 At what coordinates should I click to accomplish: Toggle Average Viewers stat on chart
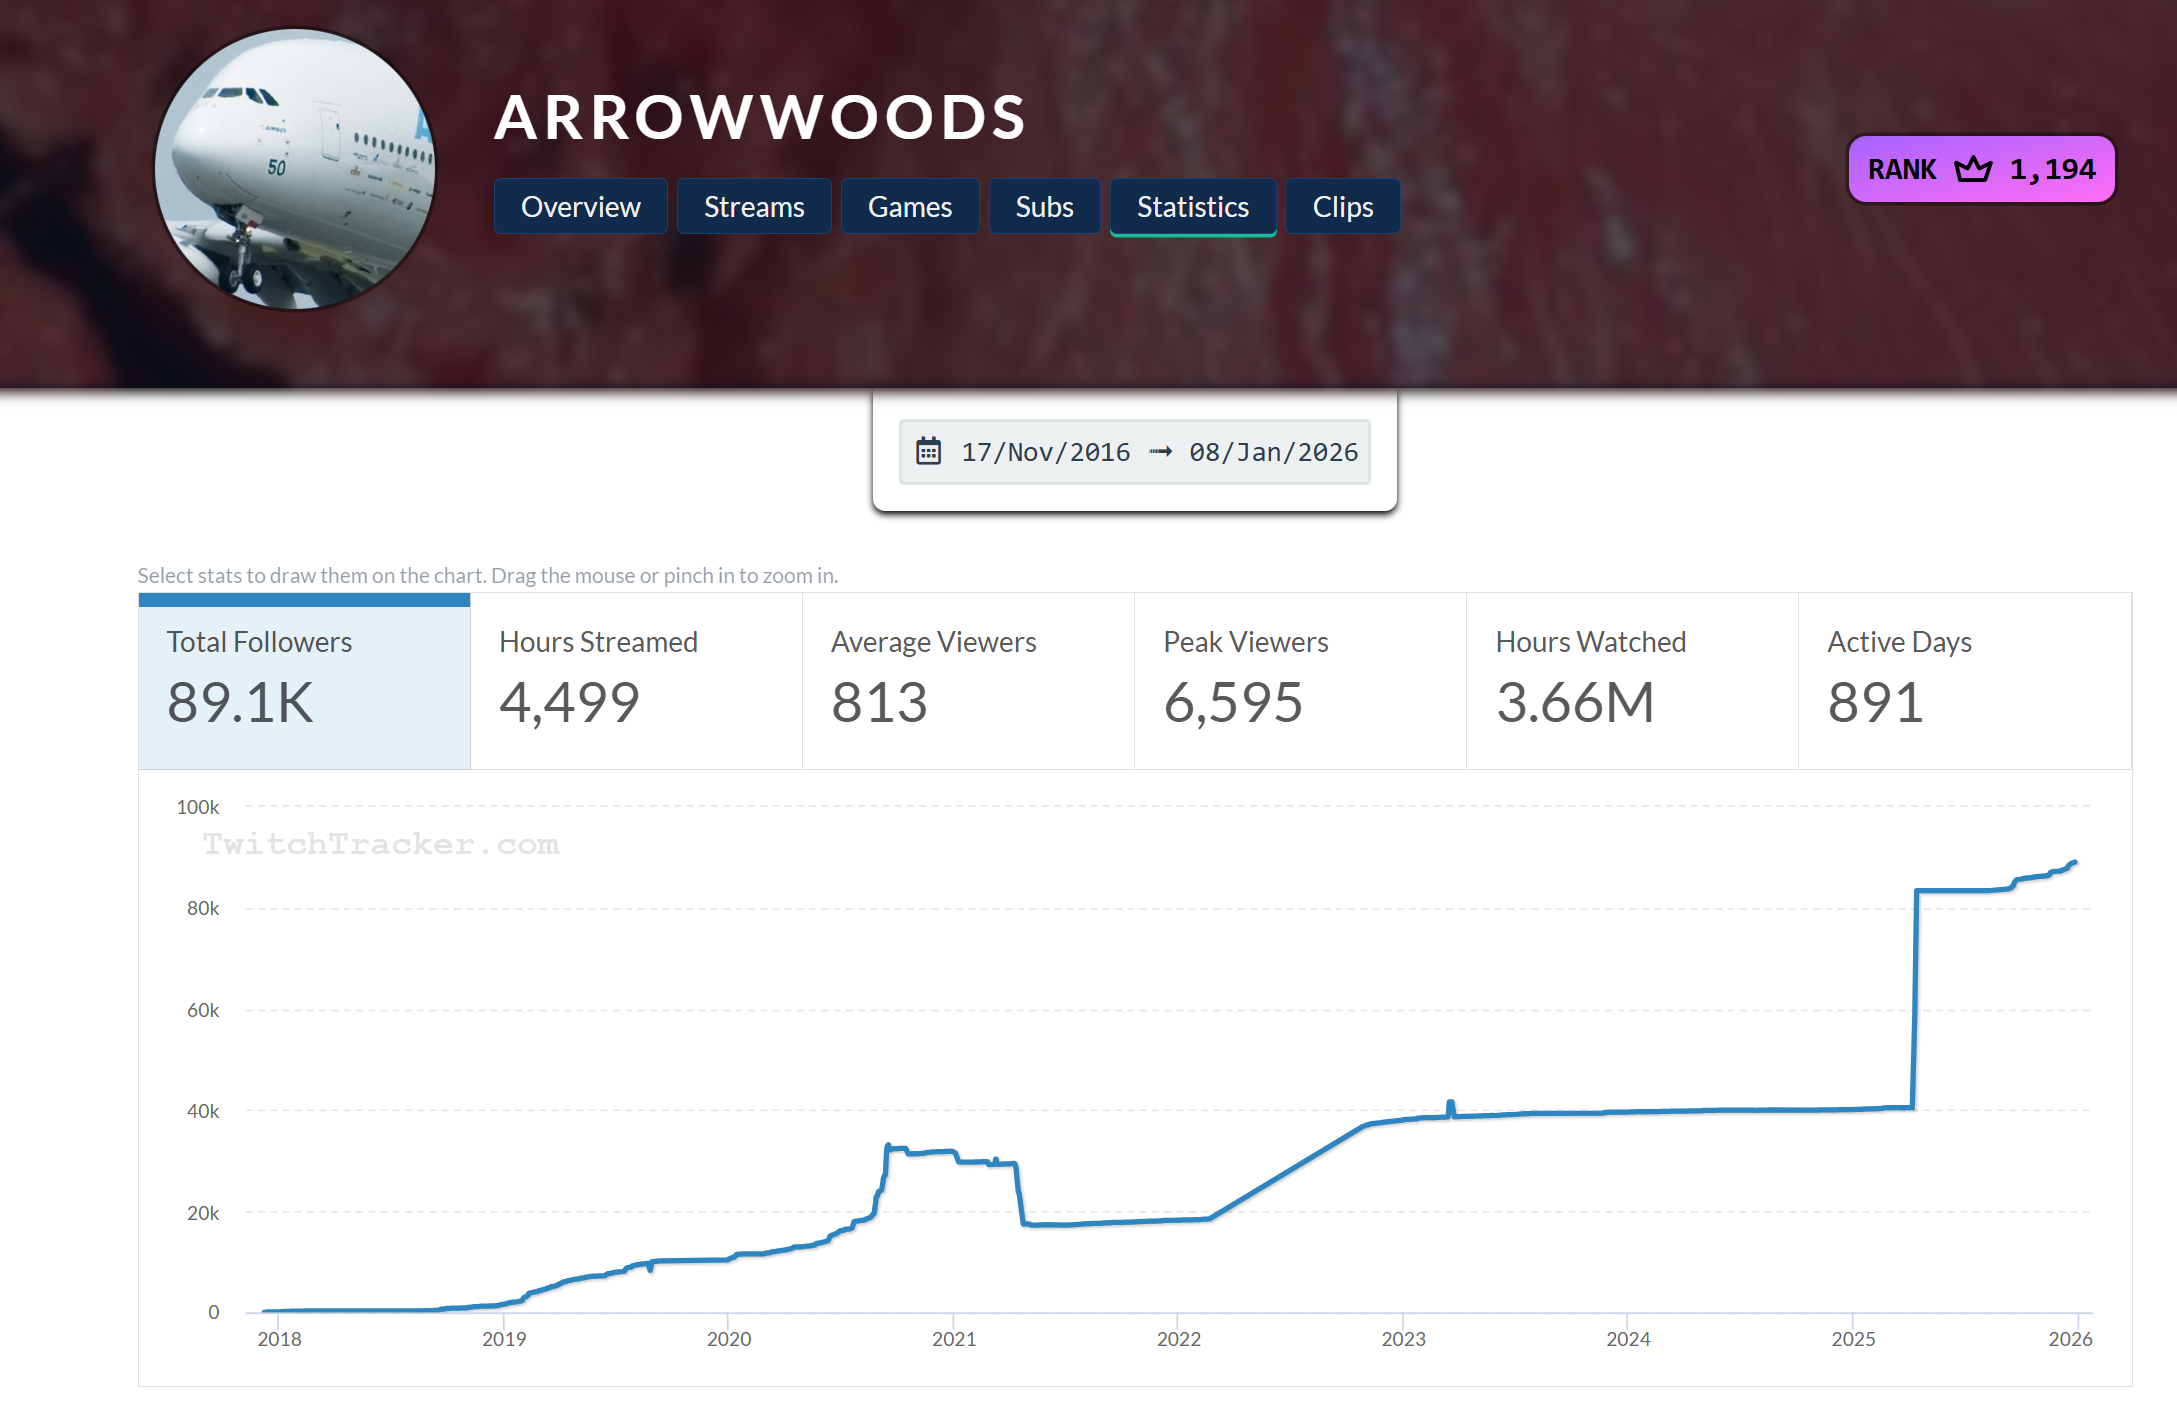pos(968,681)
